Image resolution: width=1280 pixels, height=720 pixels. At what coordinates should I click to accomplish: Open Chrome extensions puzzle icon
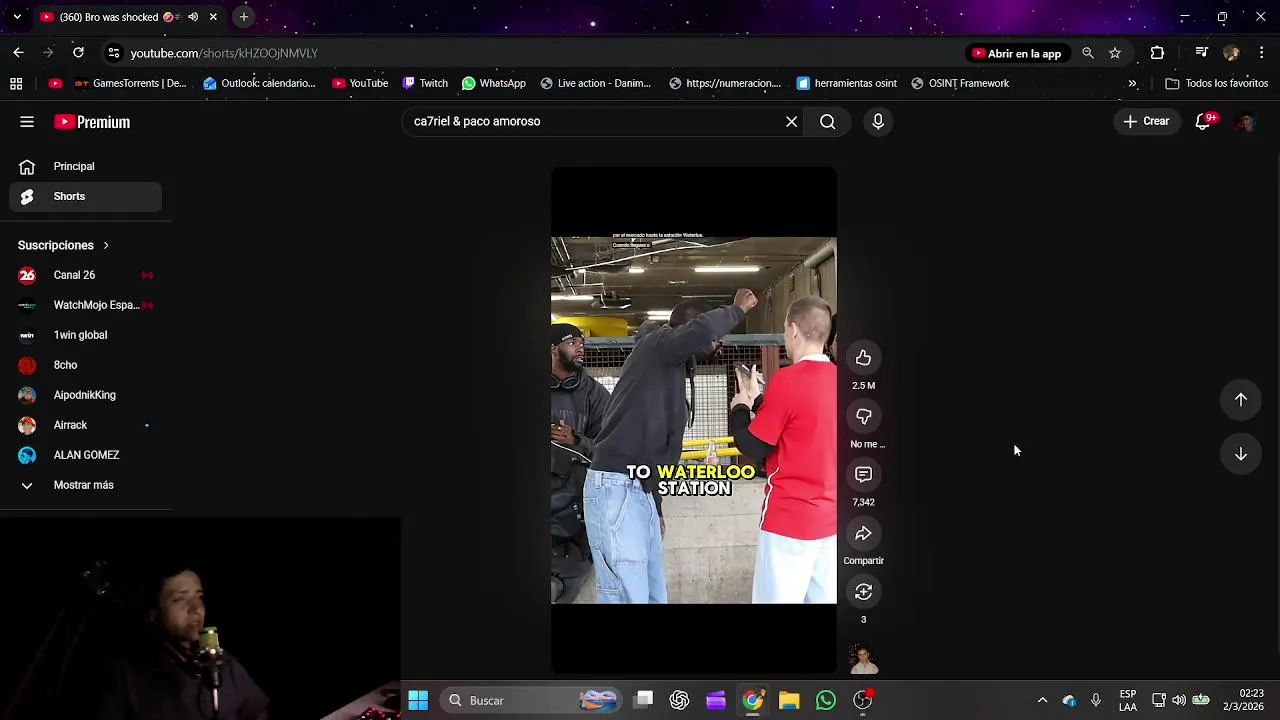pyautogui.click(x=1157, y=53)
